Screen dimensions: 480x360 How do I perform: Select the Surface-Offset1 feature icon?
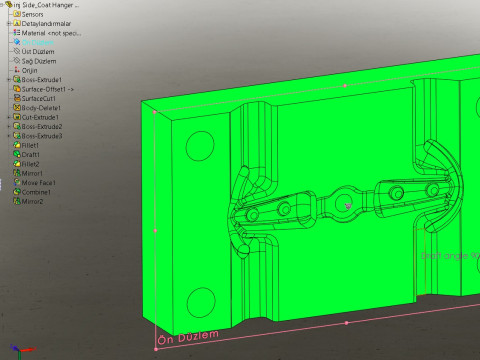coord(17,89)
